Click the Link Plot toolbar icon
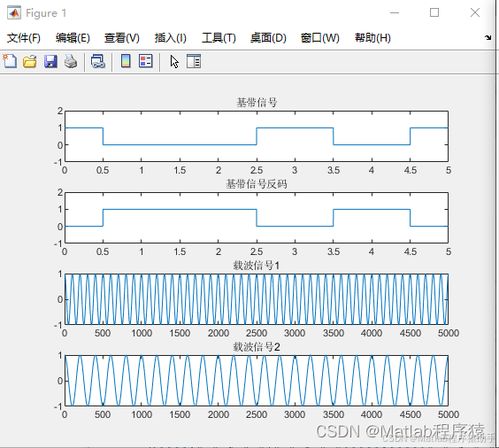Viewport: 499px width, 448px height. [98, 62]
